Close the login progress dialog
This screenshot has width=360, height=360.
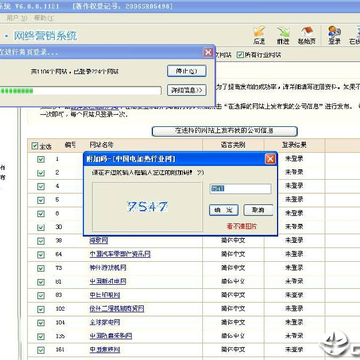coord(208,52)
